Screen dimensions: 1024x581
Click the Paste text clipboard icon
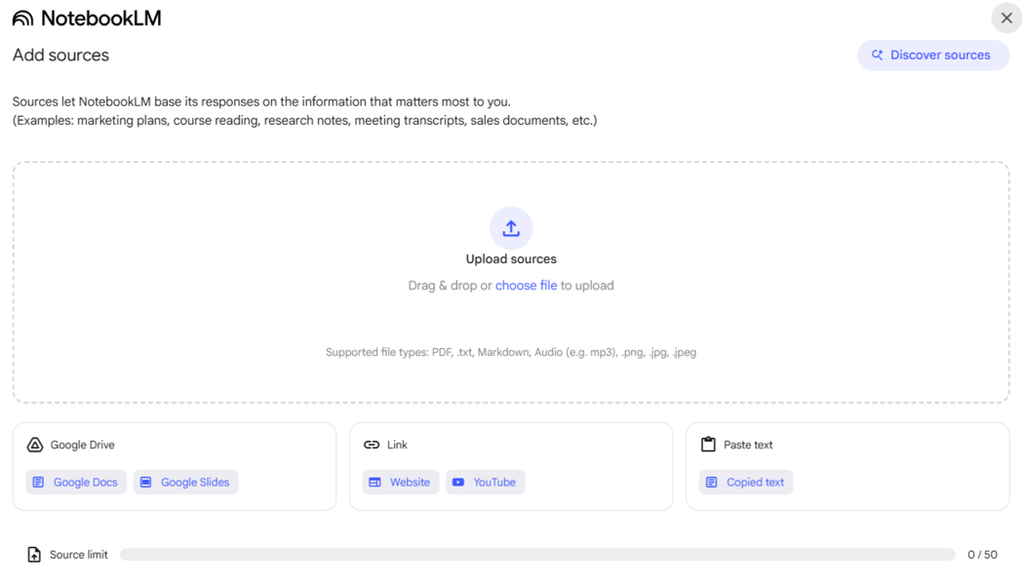[x=708, y=445]
